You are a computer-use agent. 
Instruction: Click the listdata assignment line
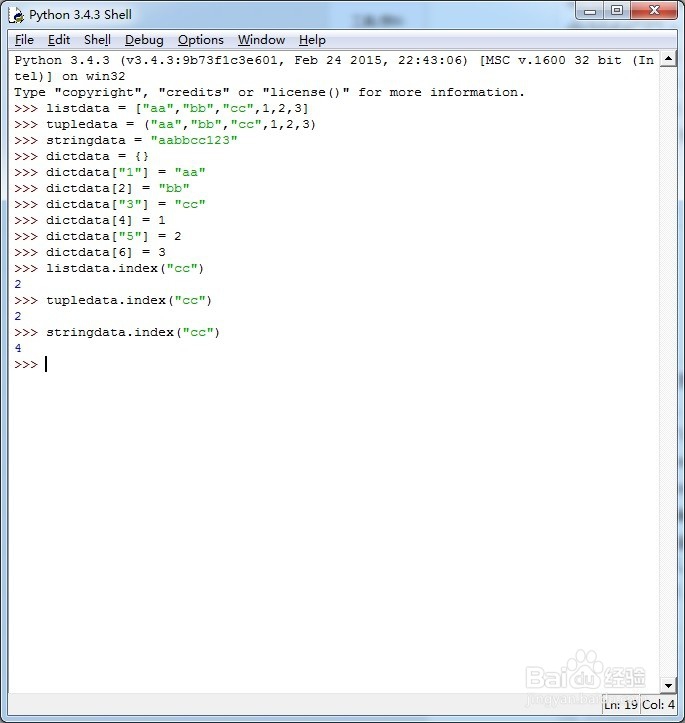pos(161,108)
